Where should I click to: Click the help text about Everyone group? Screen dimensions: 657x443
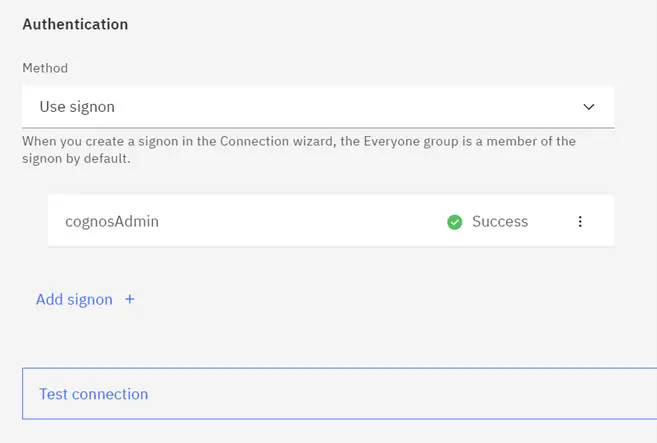pyautogui.click(x=299, y=150)
